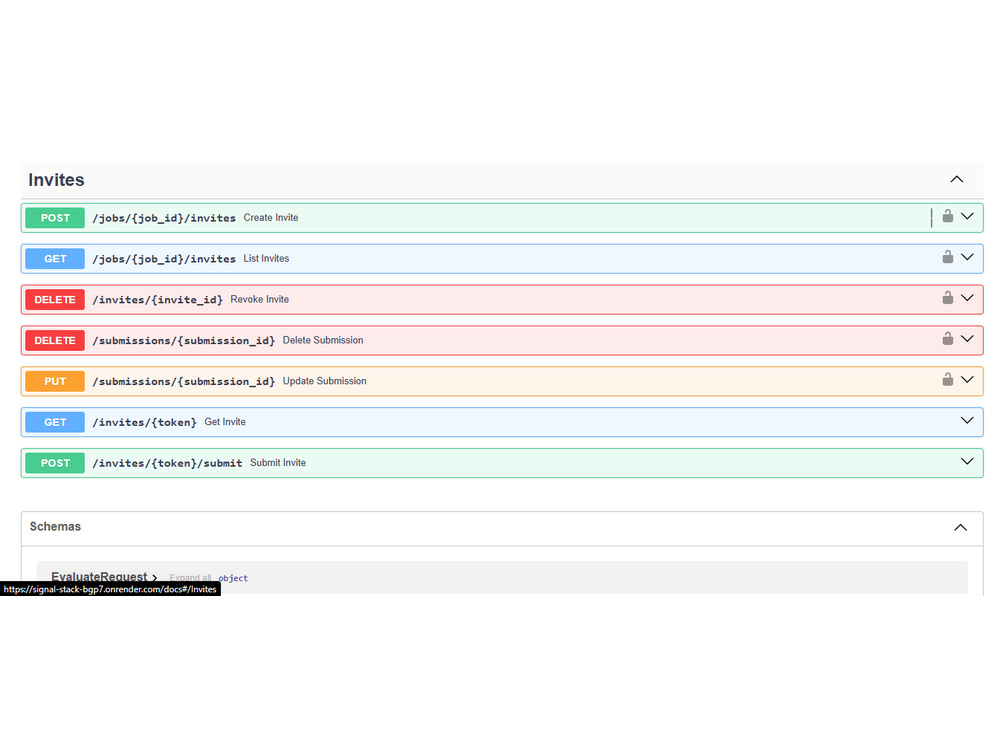Click the DELETE badge for Delete Submission
The image size is (1000, 750).
pyautogui.click(x=55, y=341)
